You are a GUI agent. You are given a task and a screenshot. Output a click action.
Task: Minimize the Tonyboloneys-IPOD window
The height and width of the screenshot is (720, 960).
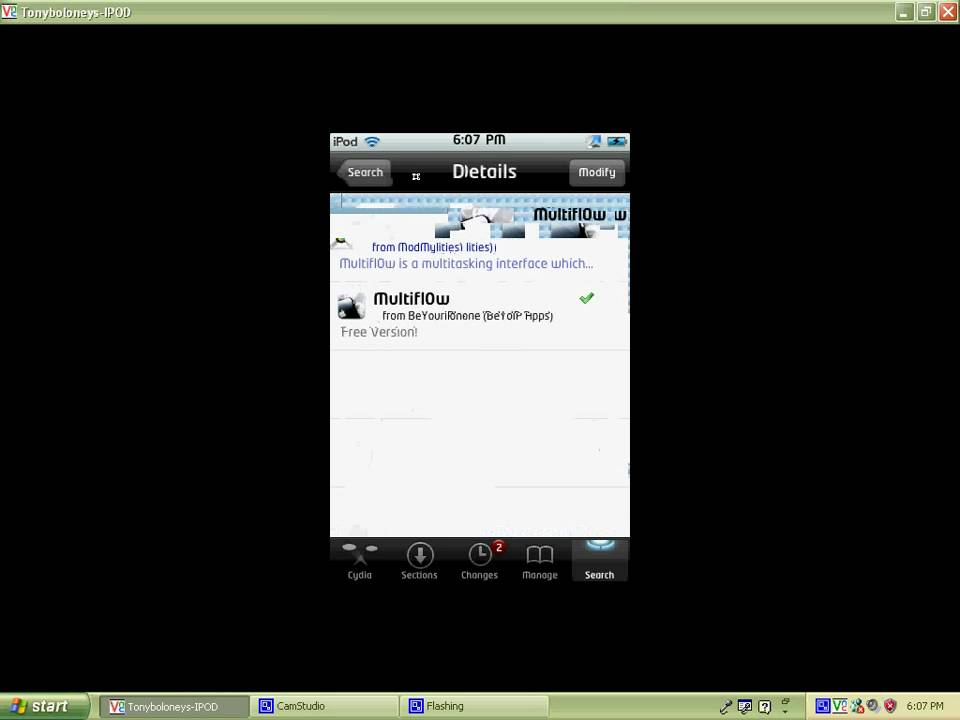(904, 12)
